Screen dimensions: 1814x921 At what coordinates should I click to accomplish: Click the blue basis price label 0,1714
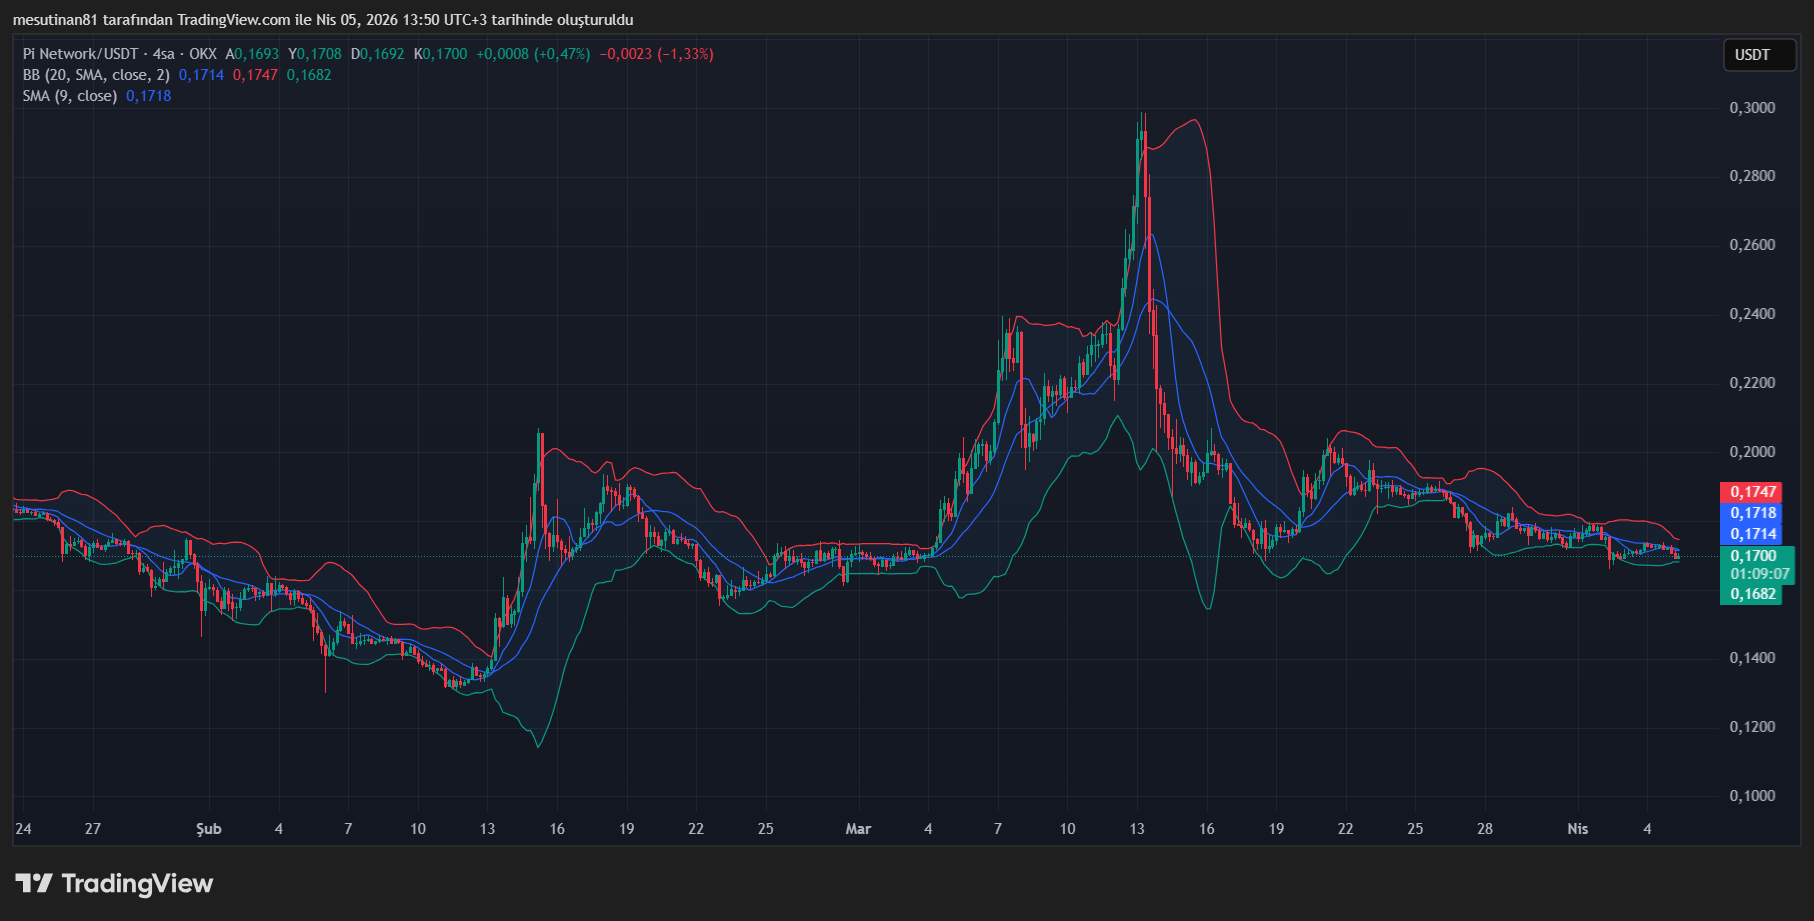click(x=1752, y=532)
